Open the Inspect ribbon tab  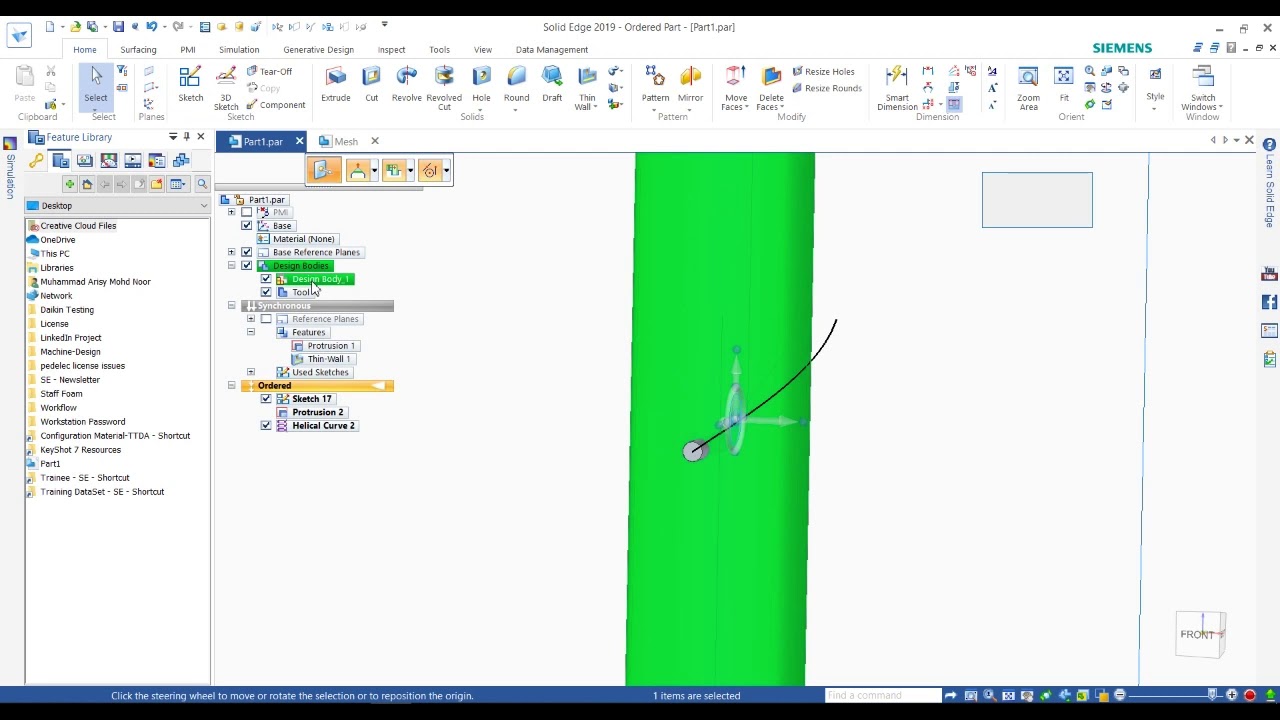391,50
